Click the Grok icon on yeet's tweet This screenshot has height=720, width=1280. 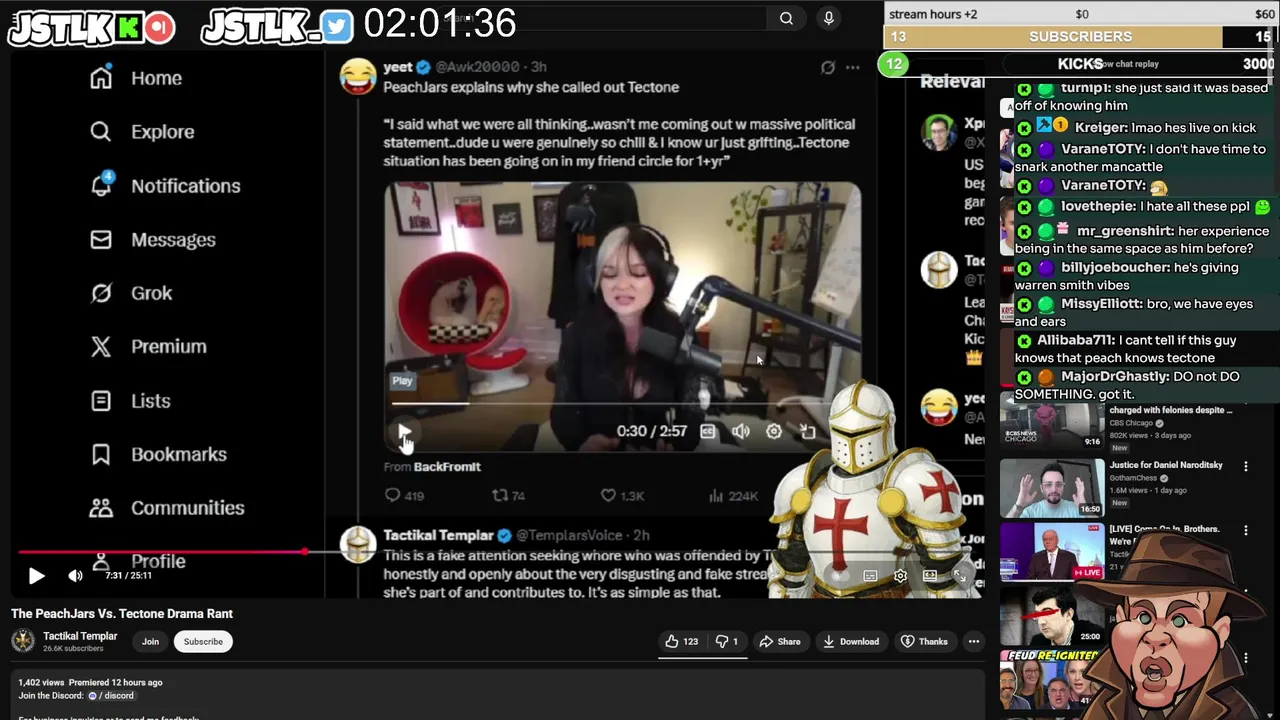tap(828, 67)
